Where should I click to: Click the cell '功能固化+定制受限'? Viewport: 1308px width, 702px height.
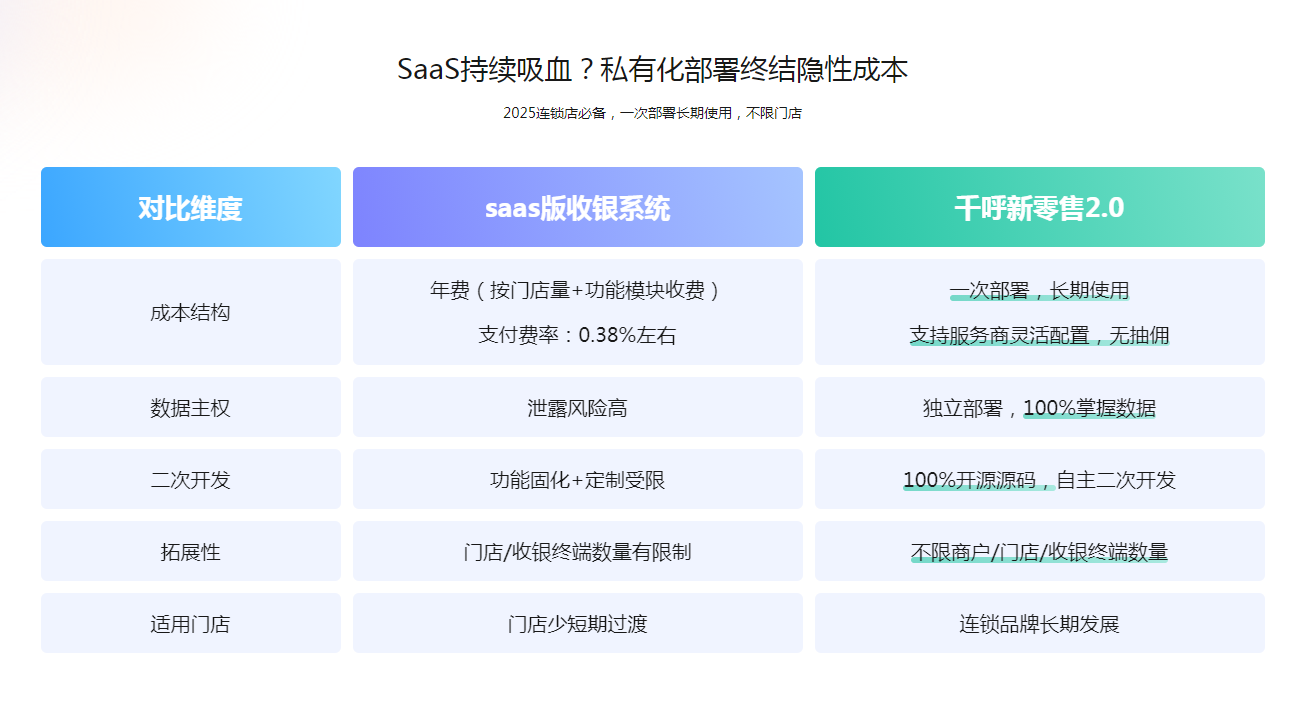[578, 479]
